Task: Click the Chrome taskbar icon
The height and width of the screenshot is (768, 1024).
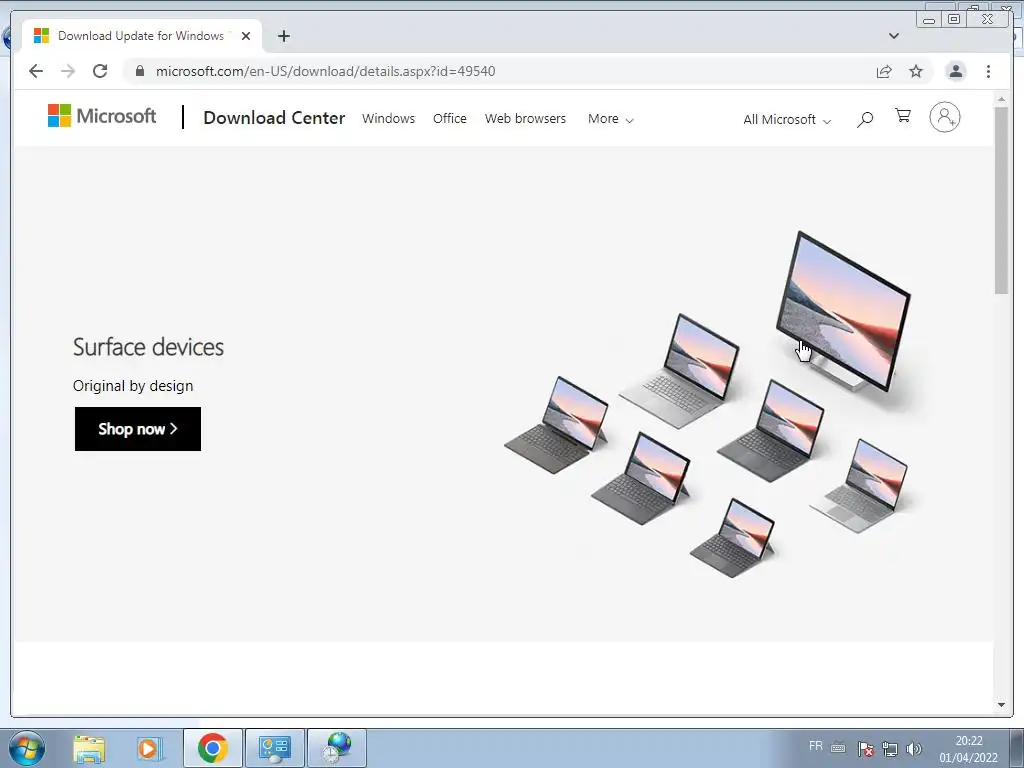Action: tap(213, 748)
